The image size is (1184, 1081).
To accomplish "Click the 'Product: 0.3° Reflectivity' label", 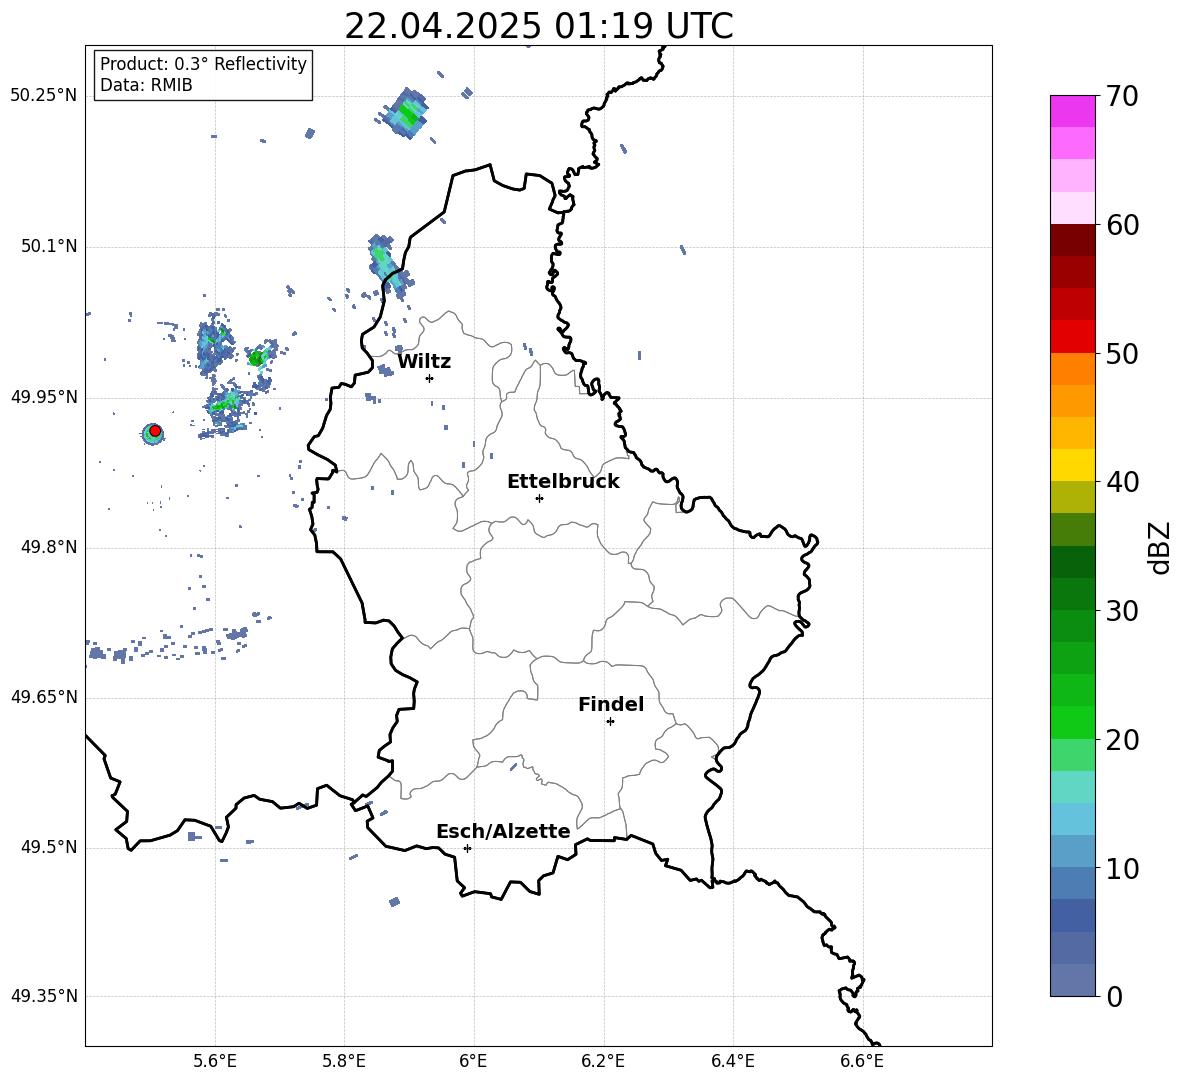I will click(x=203, y=64).
